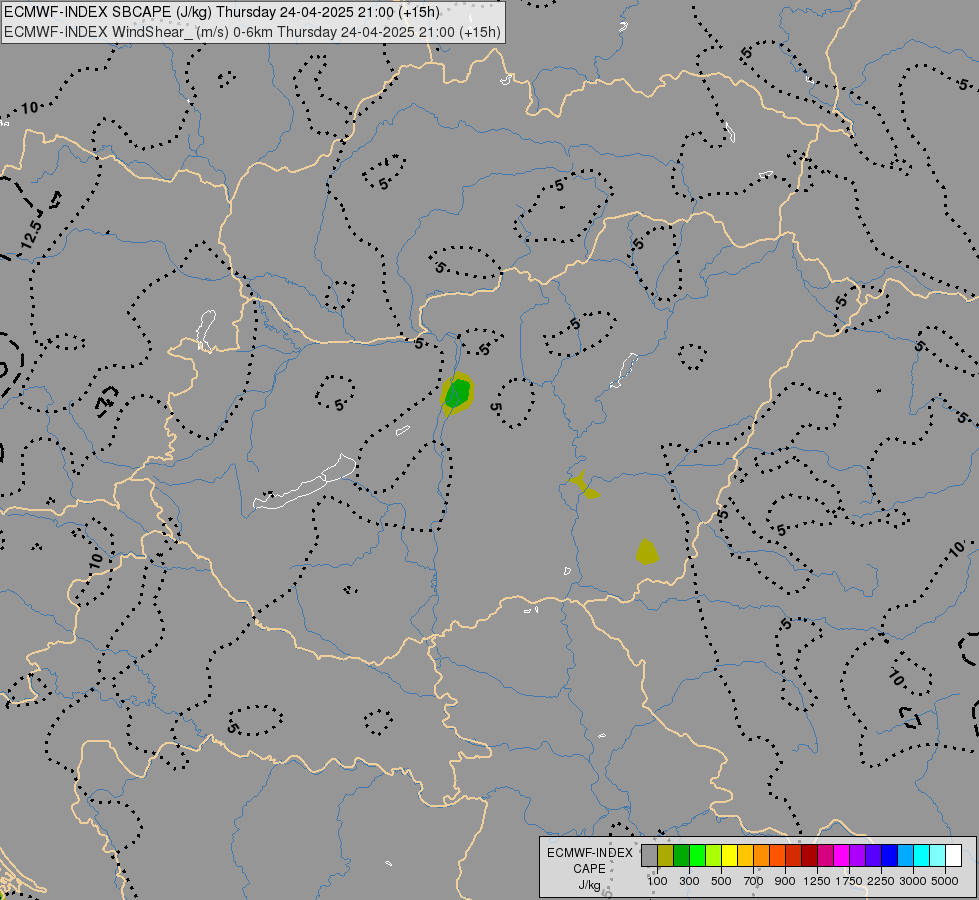Select the bright green legend swatch
Screen dimensions: 979x900
(697, 855)
